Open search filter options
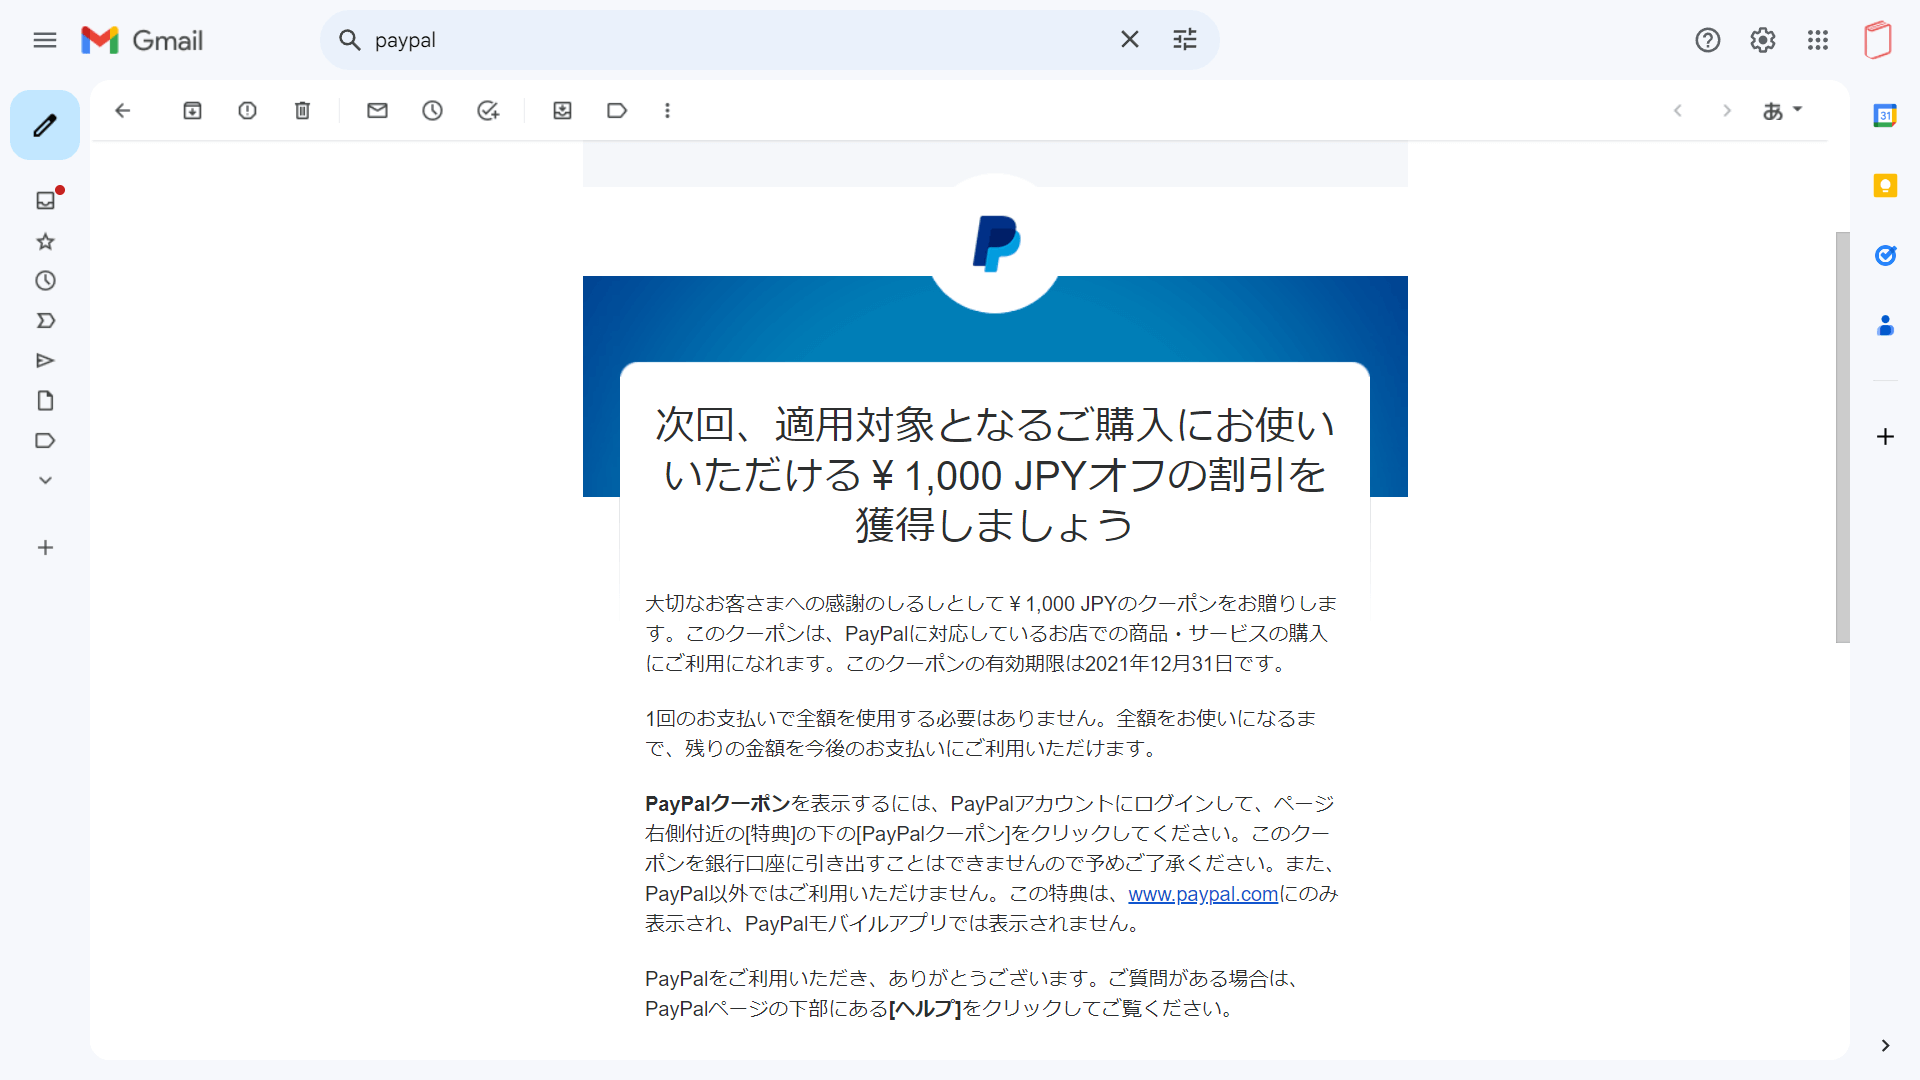Viewport: 1920px width, 1080px height. [1185, 39]
